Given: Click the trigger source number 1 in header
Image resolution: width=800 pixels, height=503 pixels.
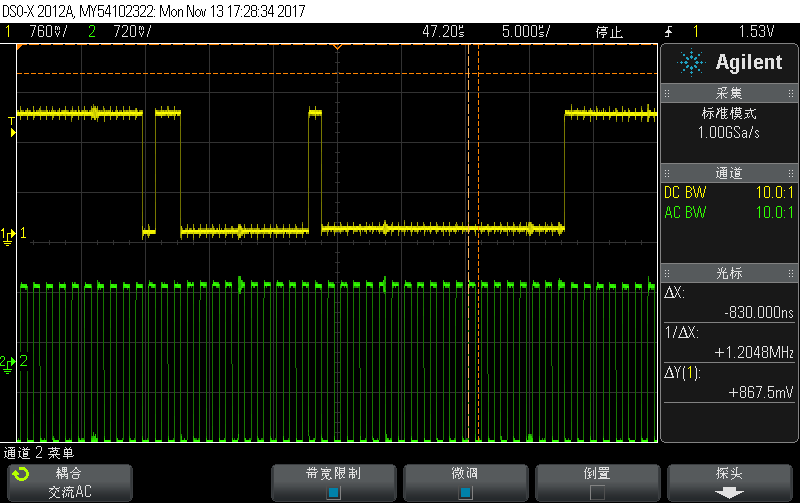Looking at the screenshot, I should point(696,32).
